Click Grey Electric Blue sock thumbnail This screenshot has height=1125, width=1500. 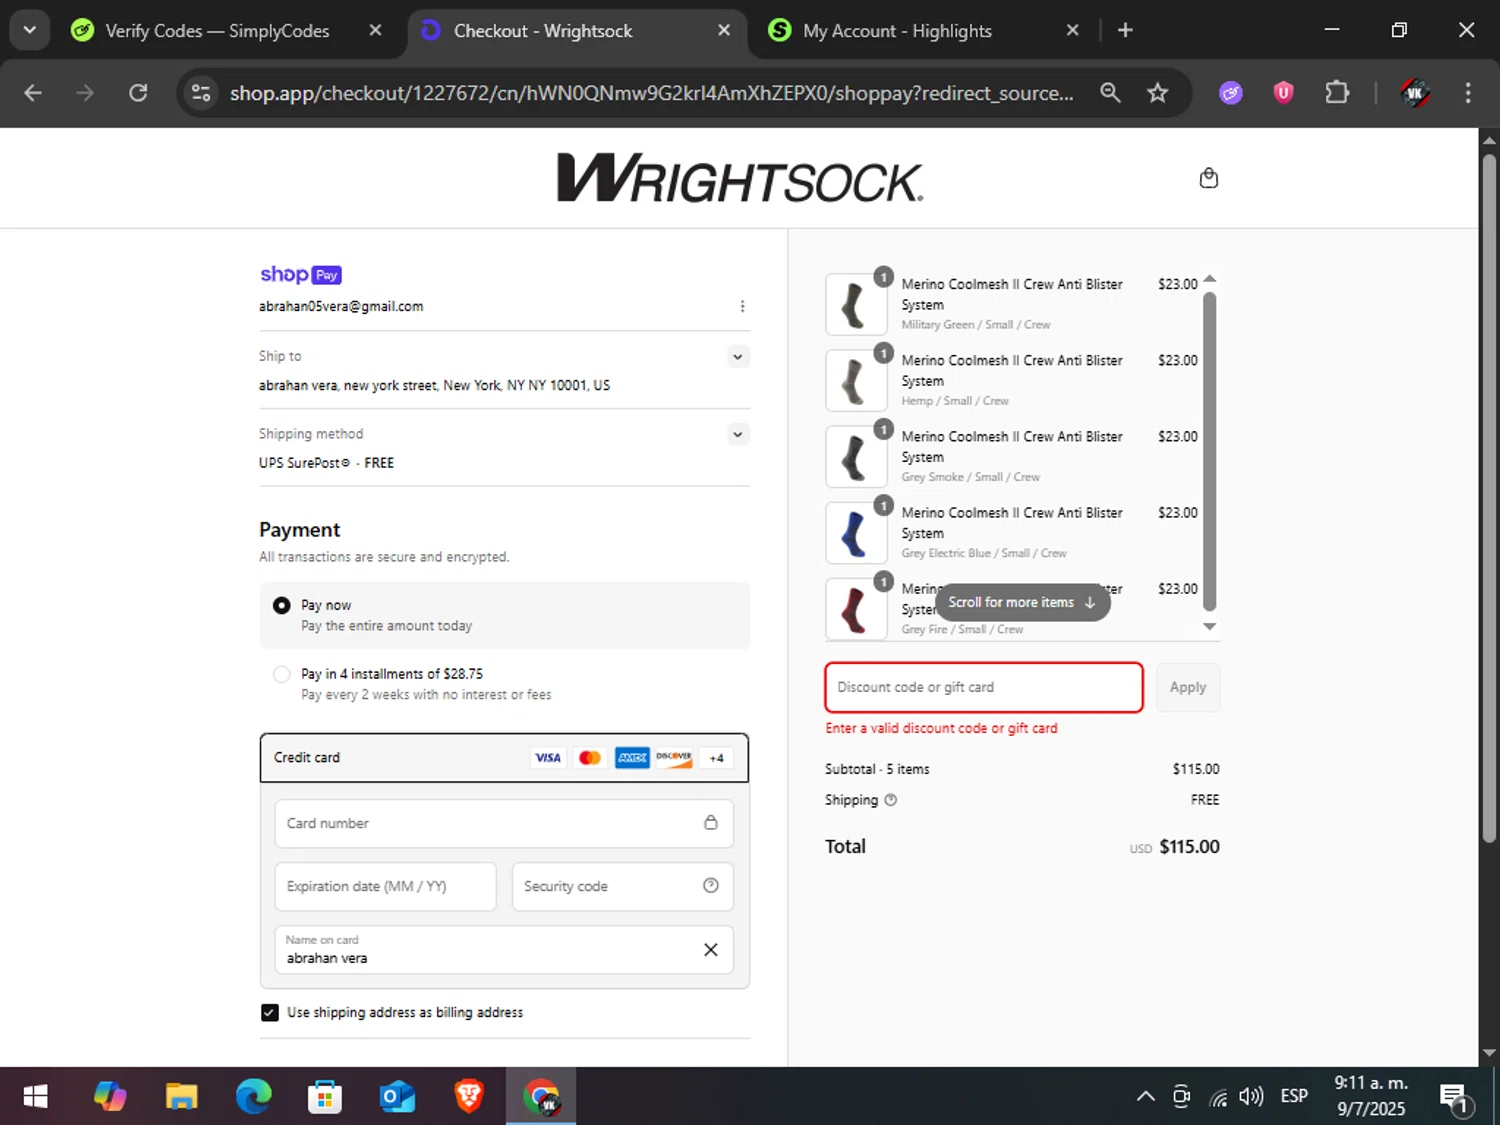point(856,532)
